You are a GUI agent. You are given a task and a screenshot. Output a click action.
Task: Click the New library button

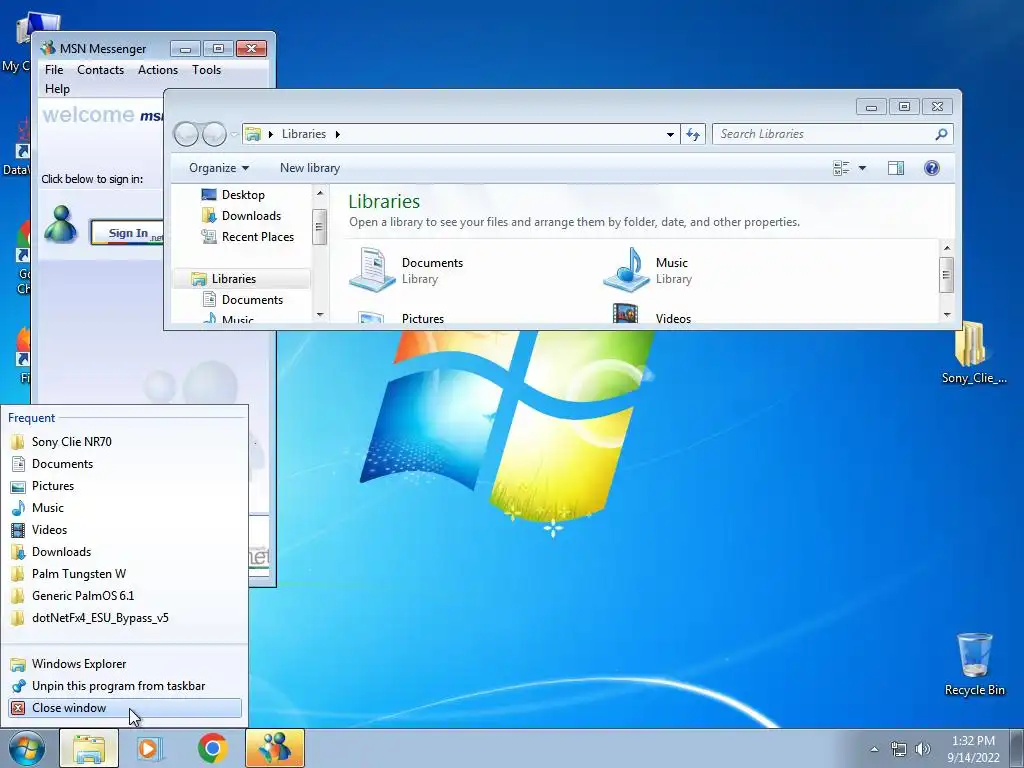[x=310, y=168]
